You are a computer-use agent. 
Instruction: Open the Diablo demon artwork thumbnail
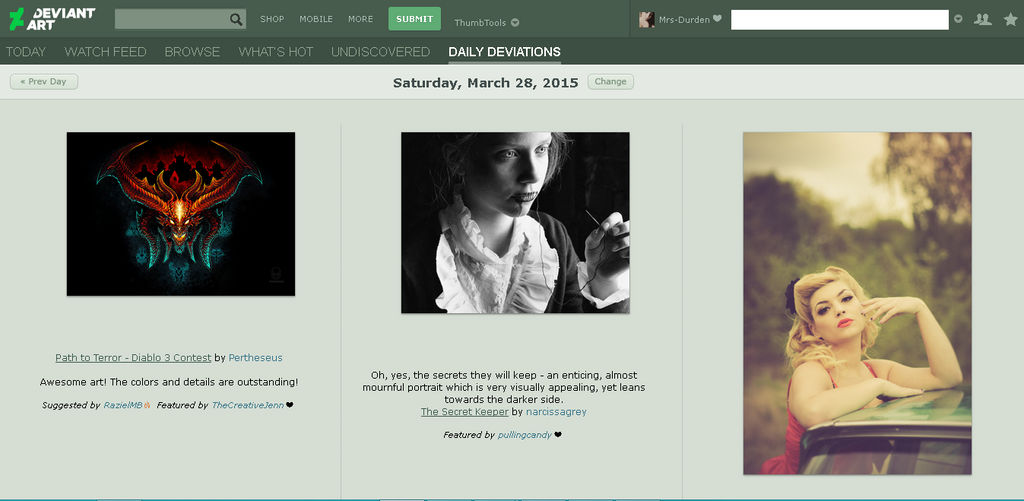(x=181, y=214)
